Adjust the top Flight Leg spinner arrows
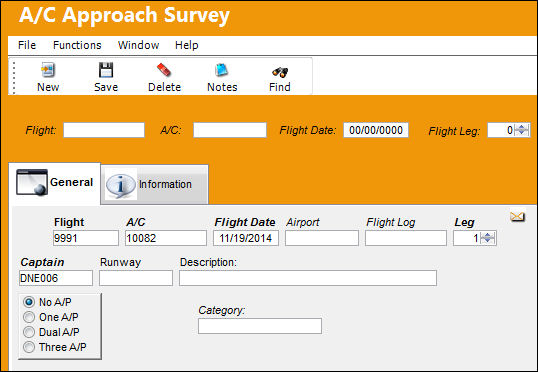The image size is (538, 372). pos(522,130)
